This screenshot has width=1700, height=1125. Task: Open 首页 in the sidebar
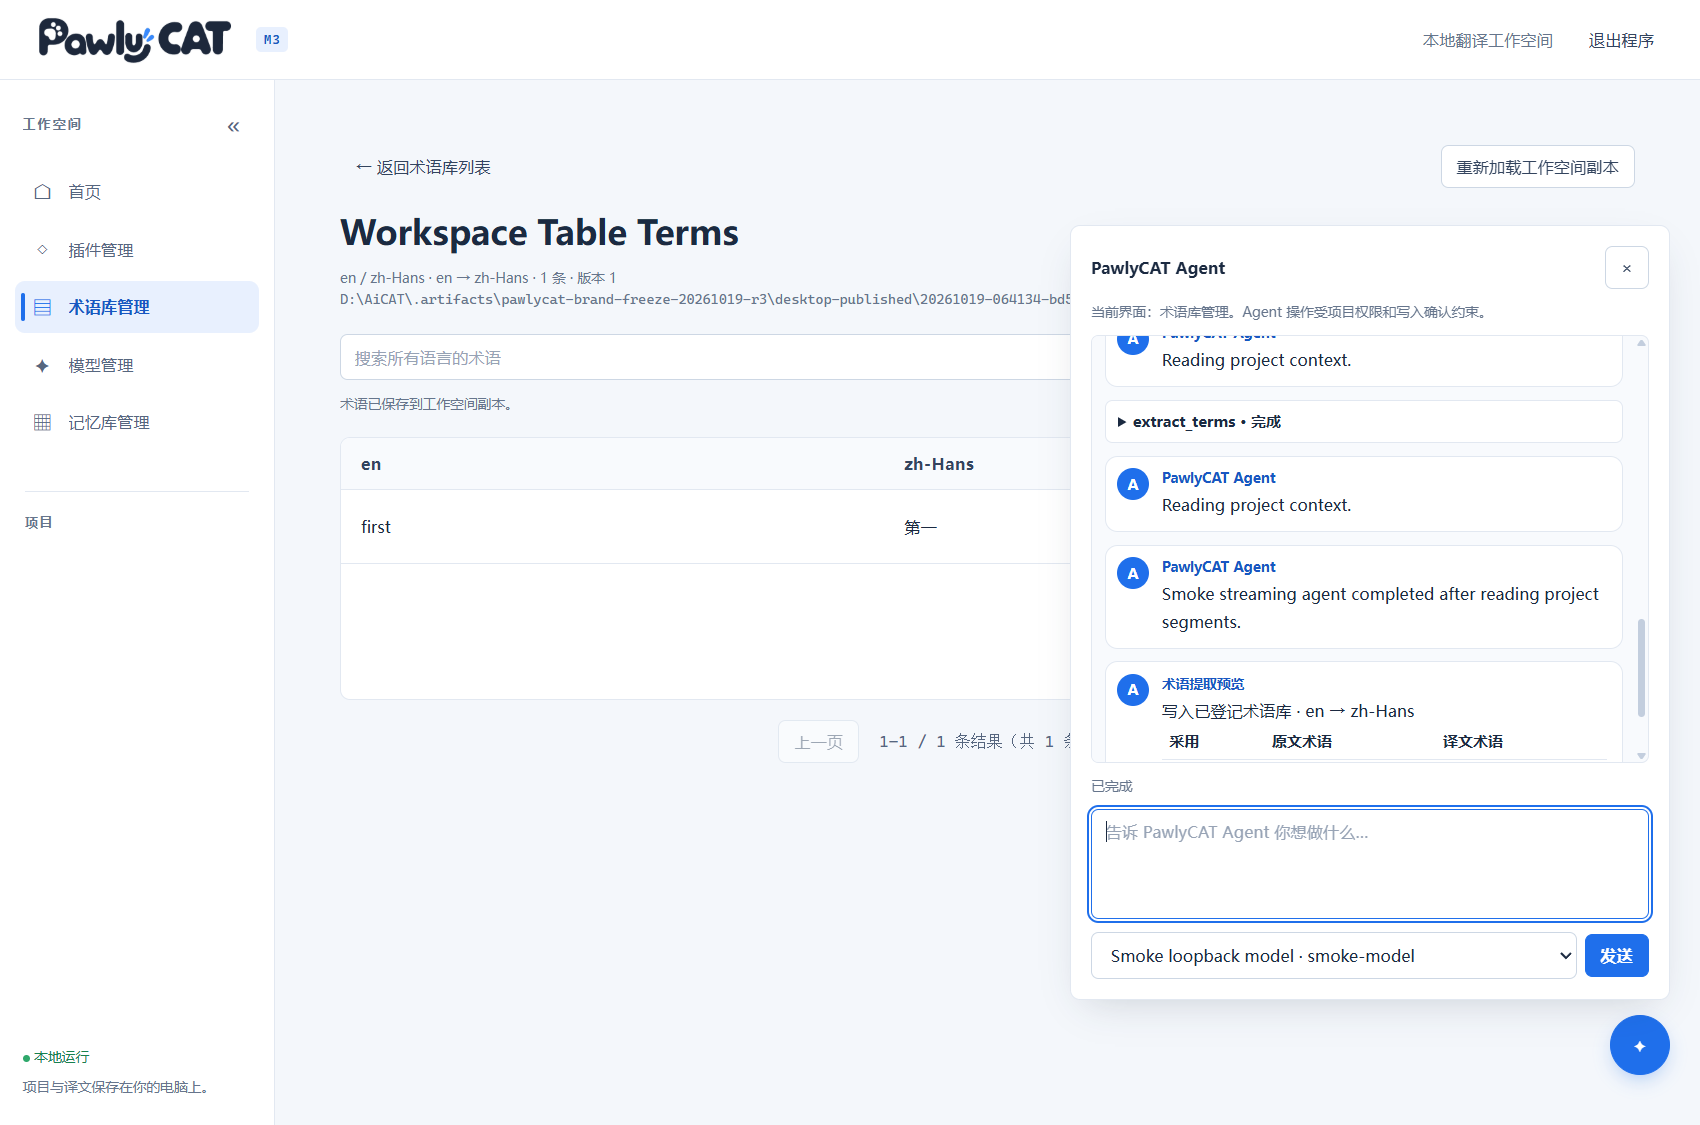tap(137, 192)
